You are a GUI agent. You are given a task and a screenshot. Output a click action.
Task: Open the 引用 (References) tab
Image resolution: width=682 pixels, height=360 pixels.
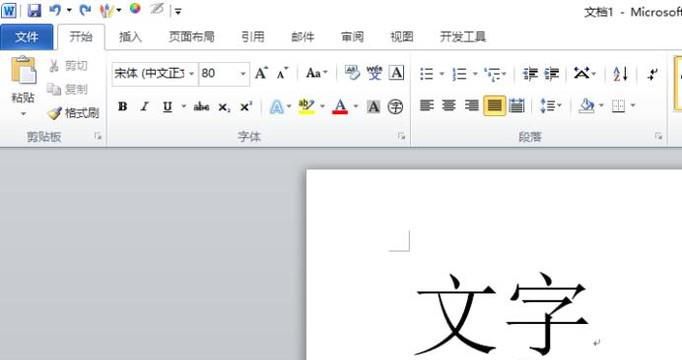(253, 37)
